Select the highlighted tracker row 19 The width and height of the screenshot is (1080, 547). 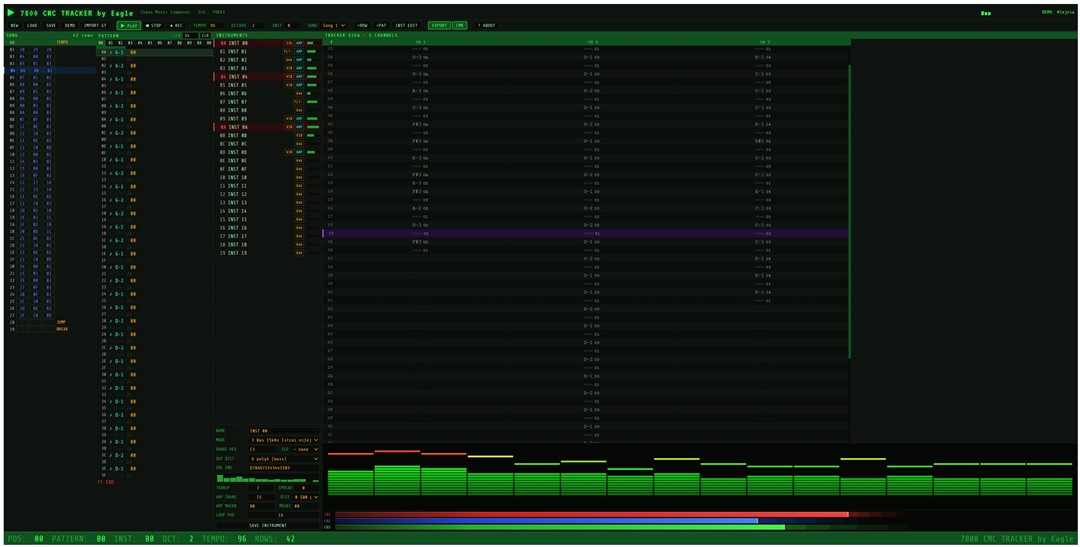(585, 234)
